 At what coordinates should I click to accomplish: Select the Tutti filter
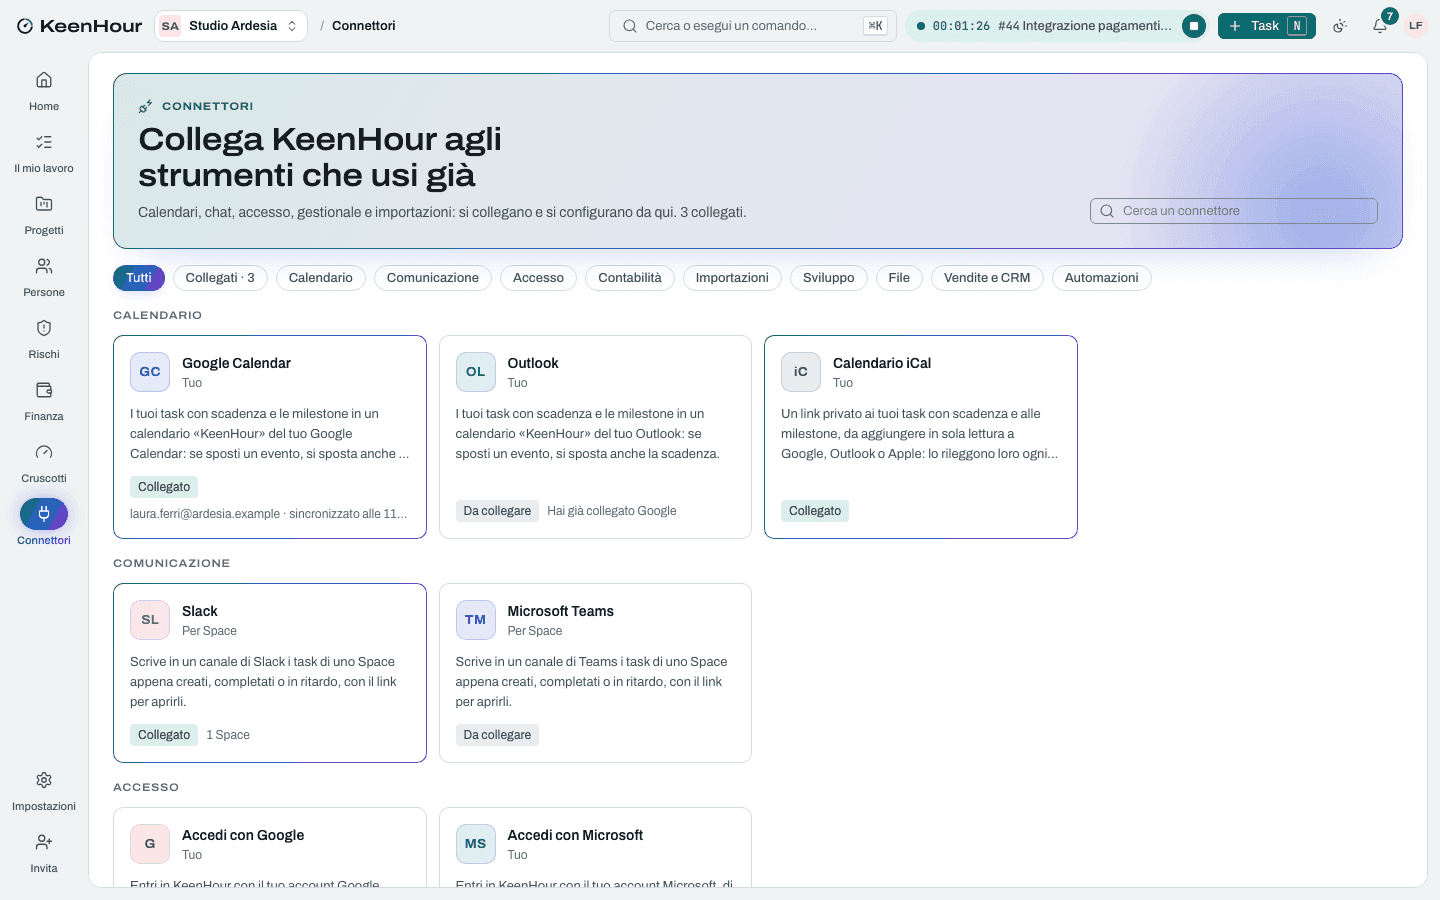coord(139,278)
